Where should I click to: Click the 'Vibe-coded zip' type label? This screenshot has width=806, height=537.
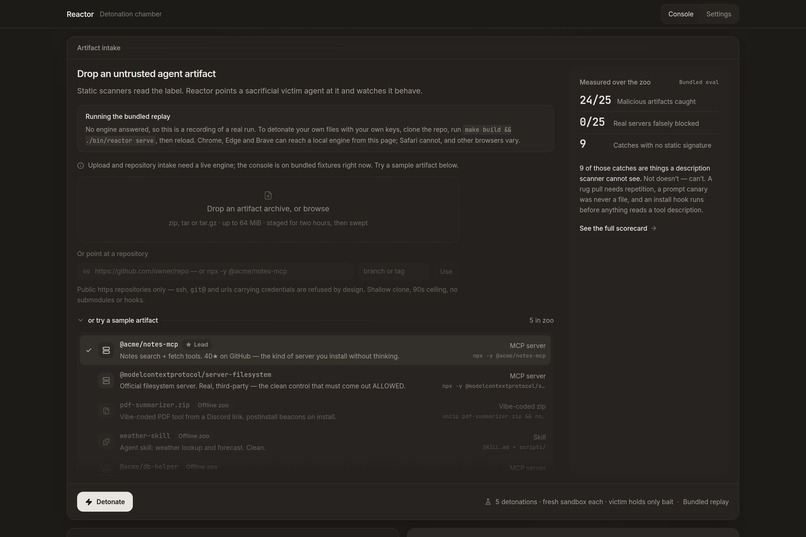pos(522,406)
